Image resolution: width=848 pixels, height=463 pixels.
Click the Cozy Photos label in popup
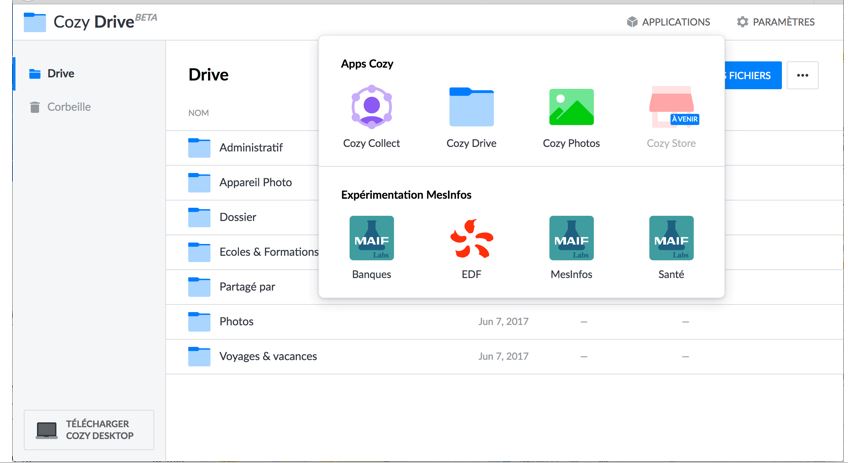click(x=571, y=143)
